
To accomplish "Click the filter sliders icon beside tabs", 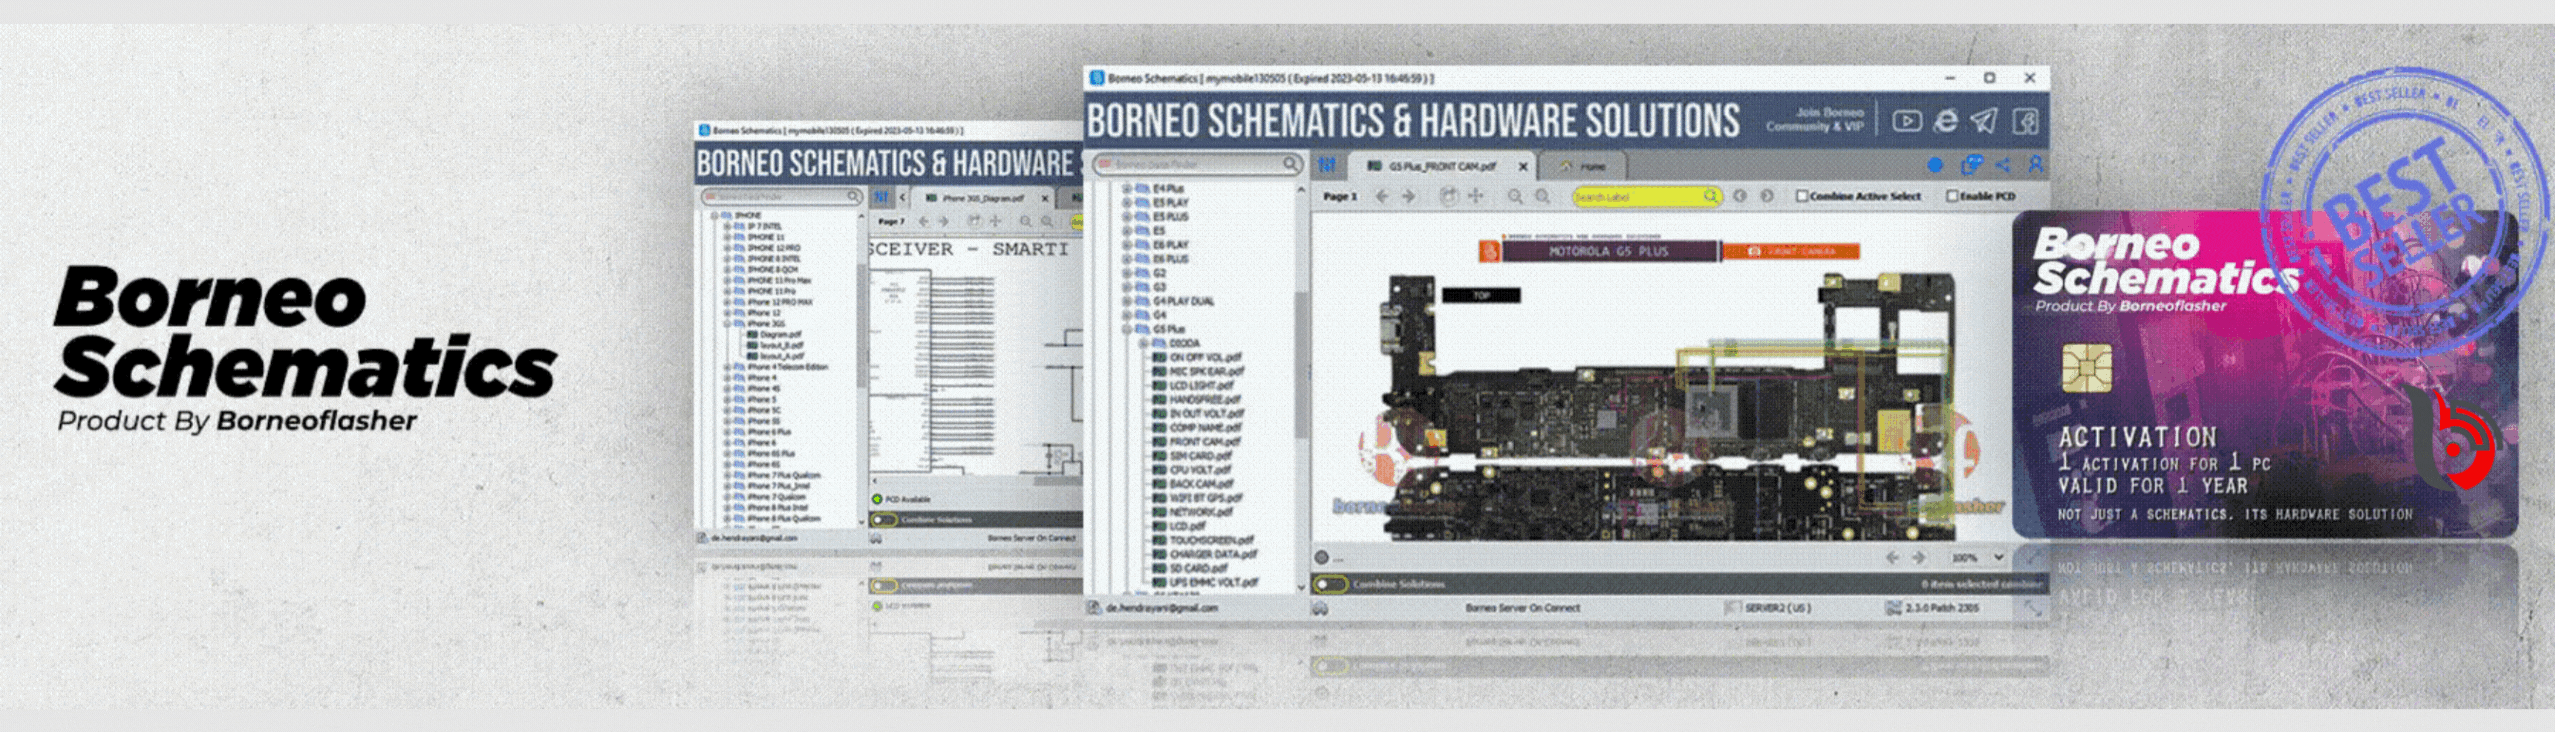I will 1327,165.
